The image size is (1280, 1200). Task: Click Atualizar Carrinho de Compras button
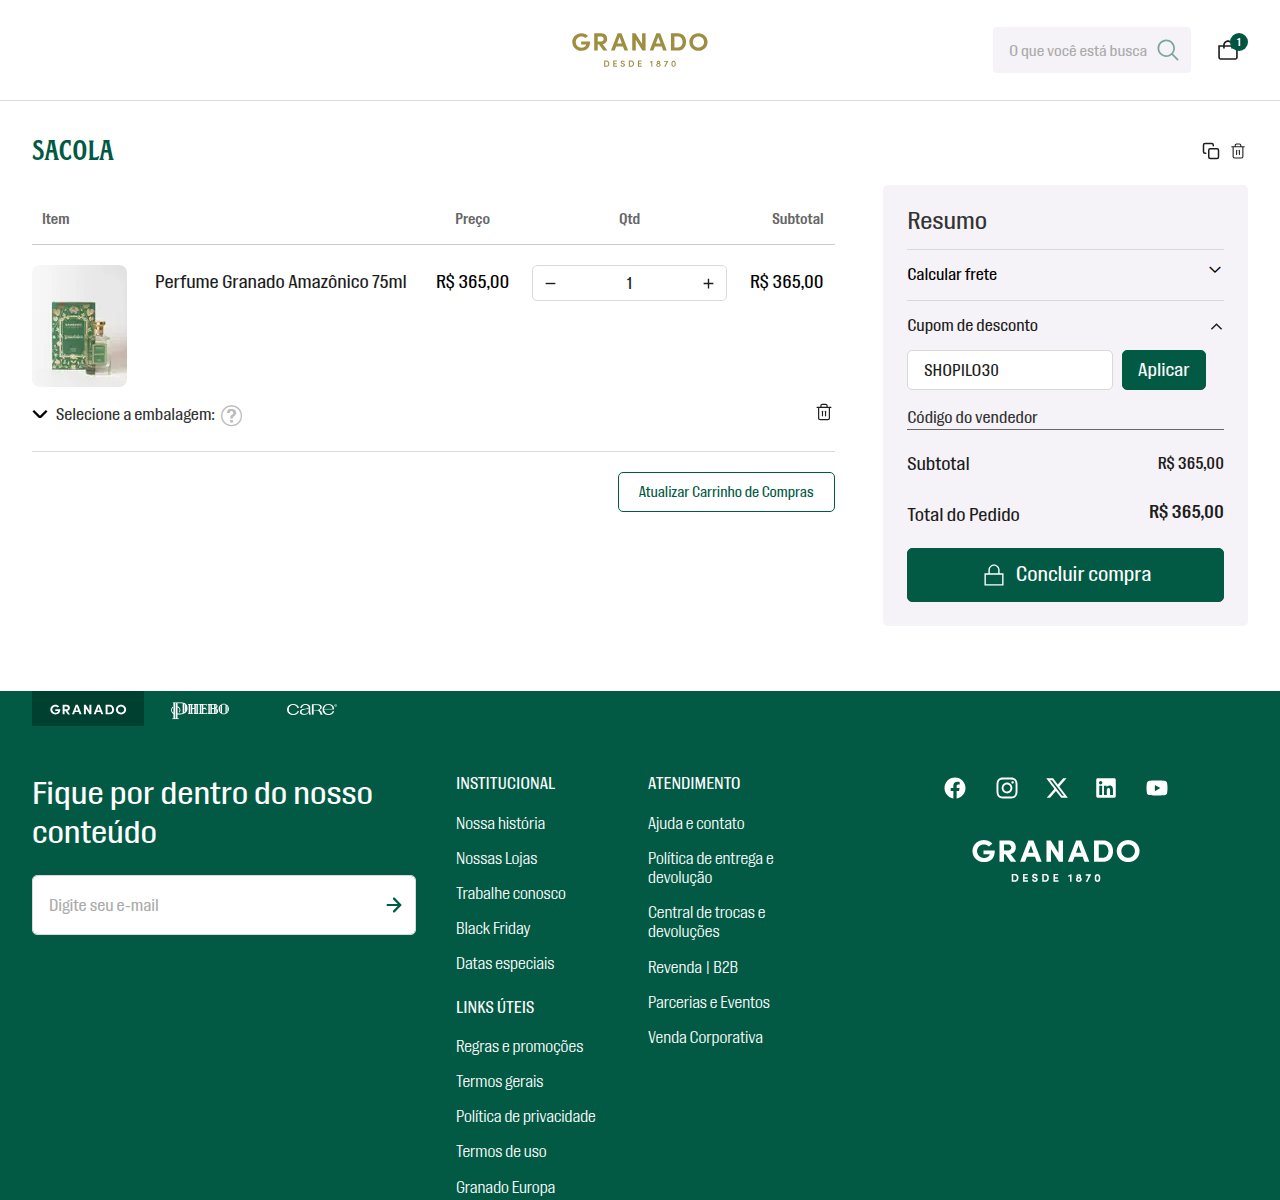coord(726,492)
